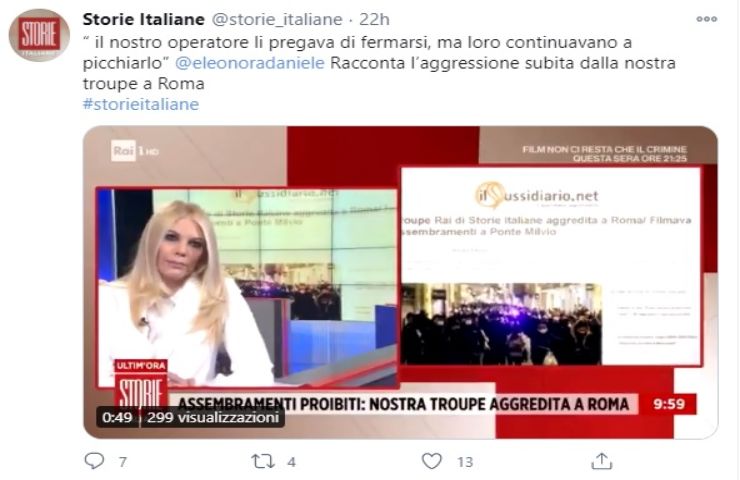The image size is (740, 480).
Task: Click the tweet text about the aggression
Action: point(379,63)
